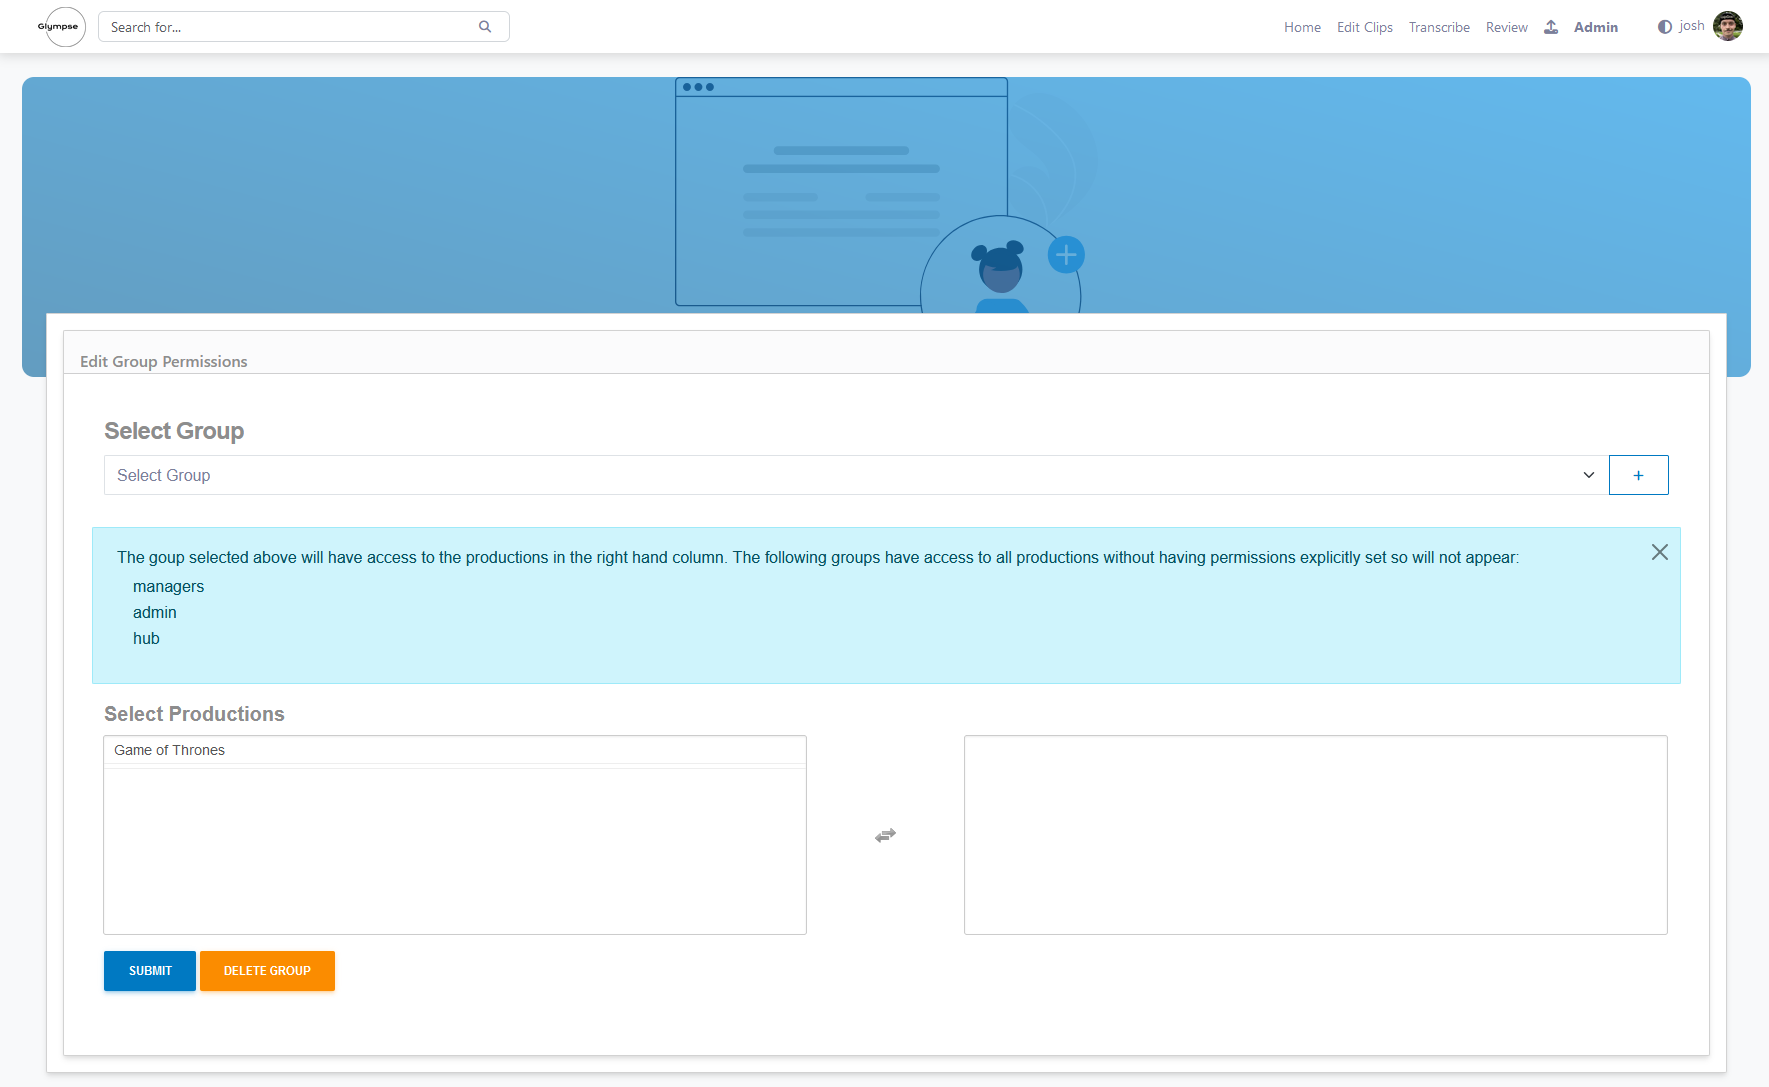This screenshot has width=1769, height=1087.
Task: Open josh's profile avatar
Action: (1729, 26)
